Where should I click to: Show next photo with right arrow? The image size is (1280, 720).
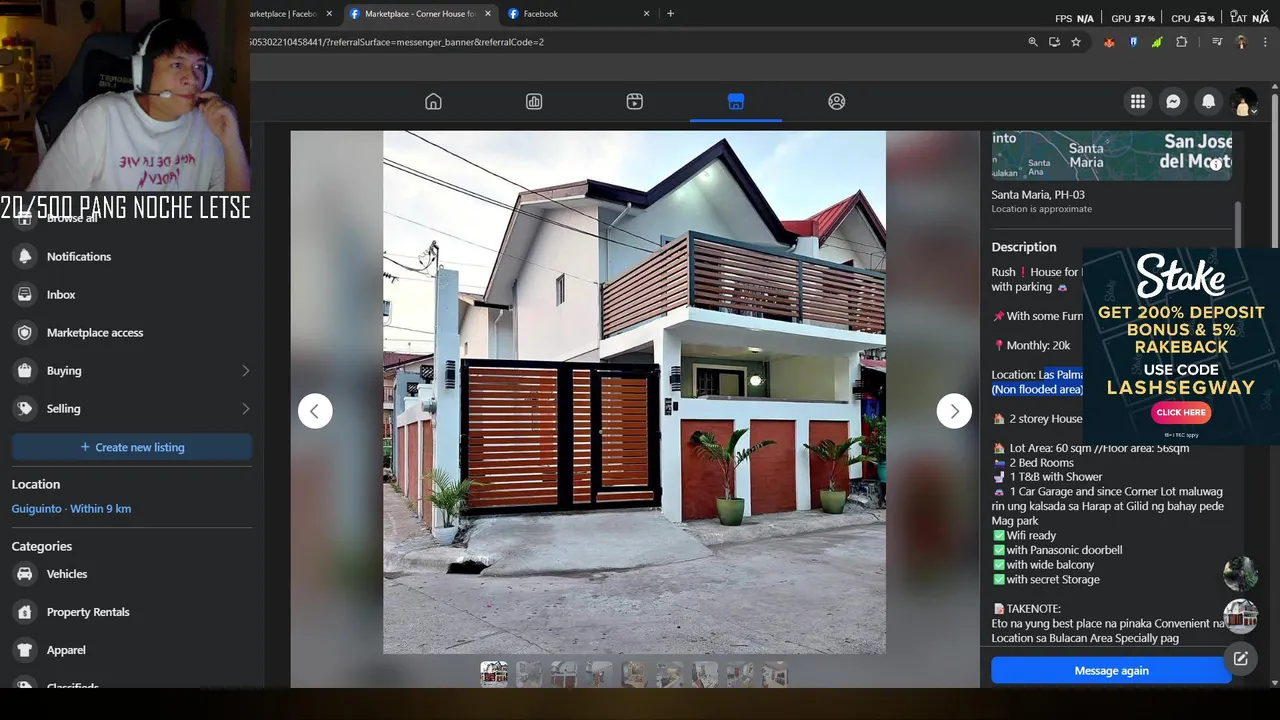(x=954, y=411)
